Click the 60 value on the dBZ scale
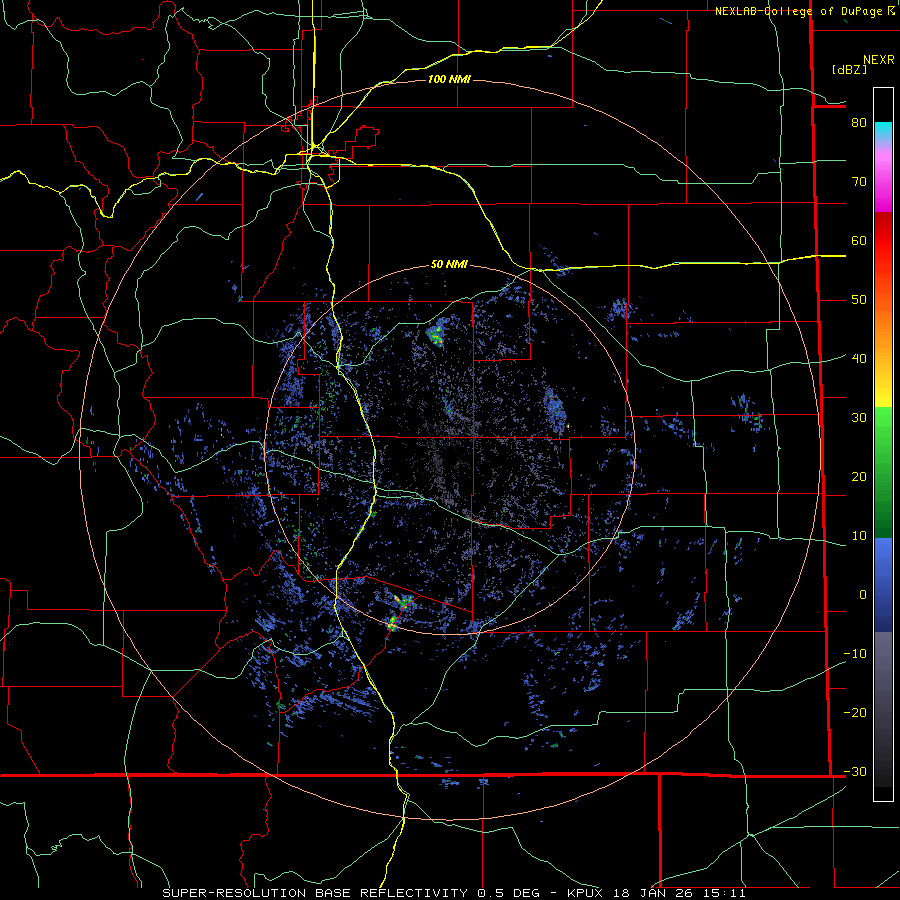The height and width of the screenshot is (900, 900). click(859, 241)
